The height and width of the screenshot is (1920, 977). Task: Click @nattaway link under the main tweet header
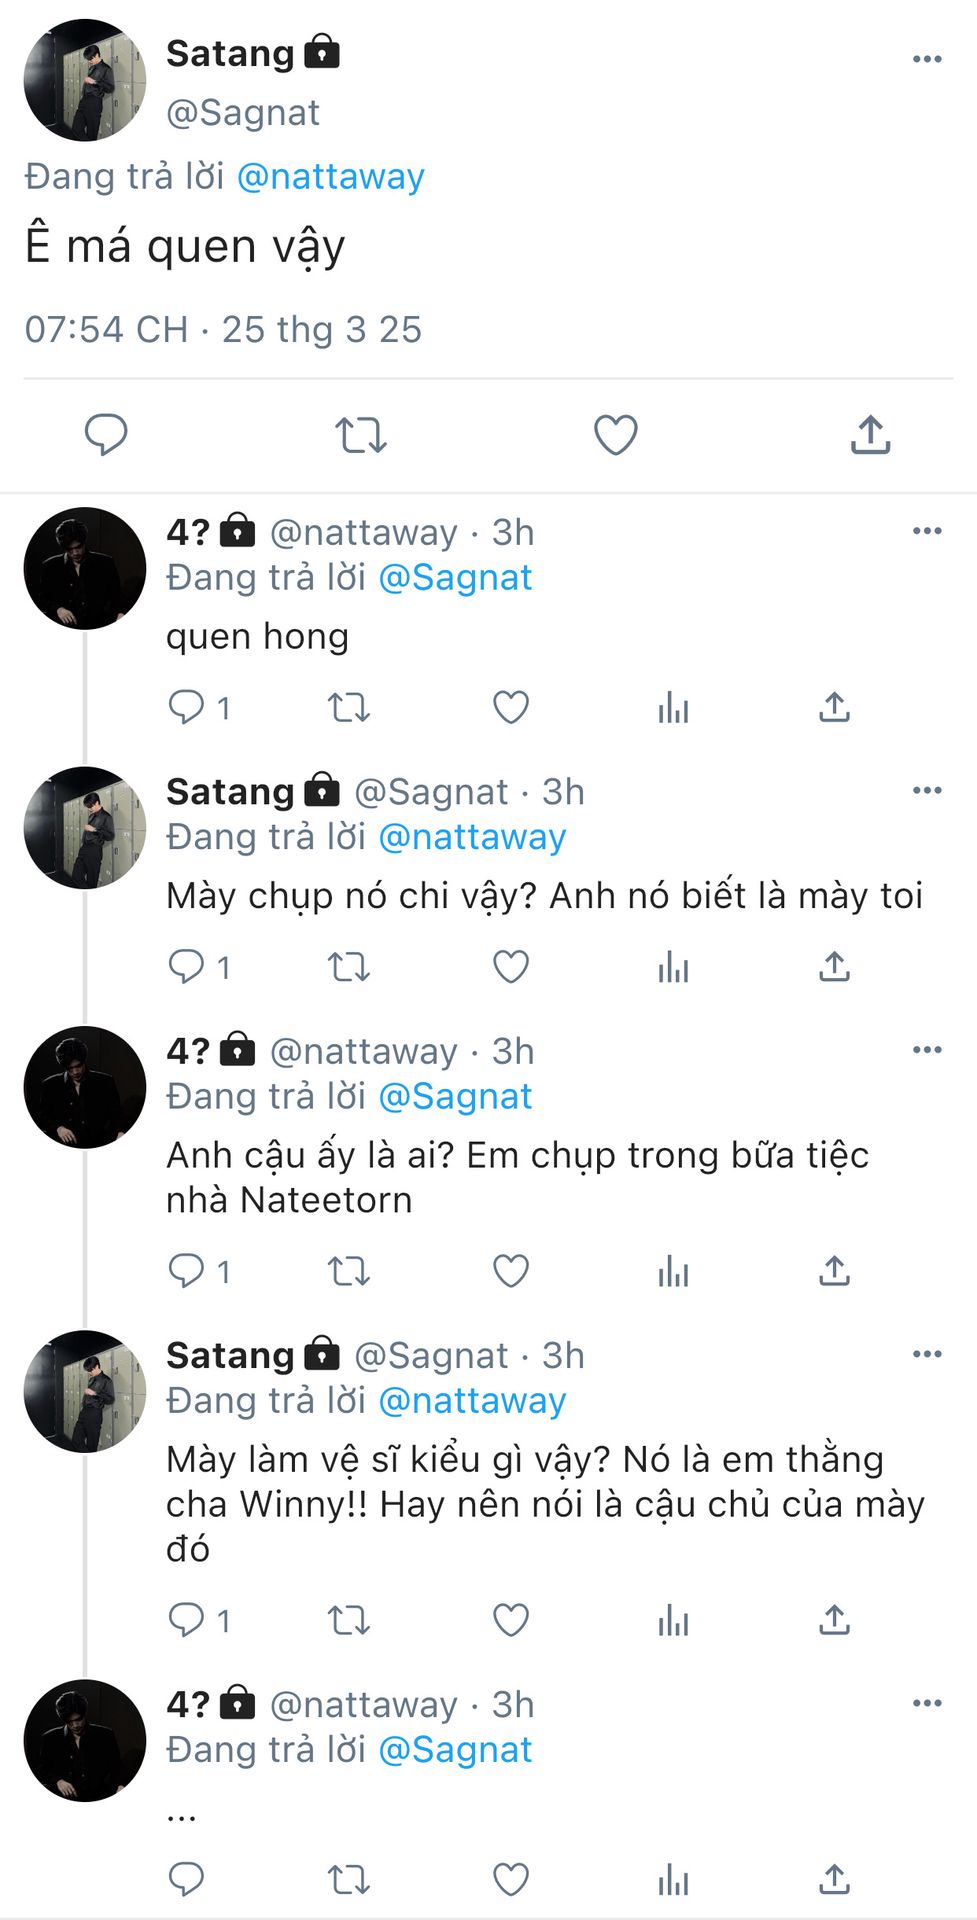(x=330, y=177)
